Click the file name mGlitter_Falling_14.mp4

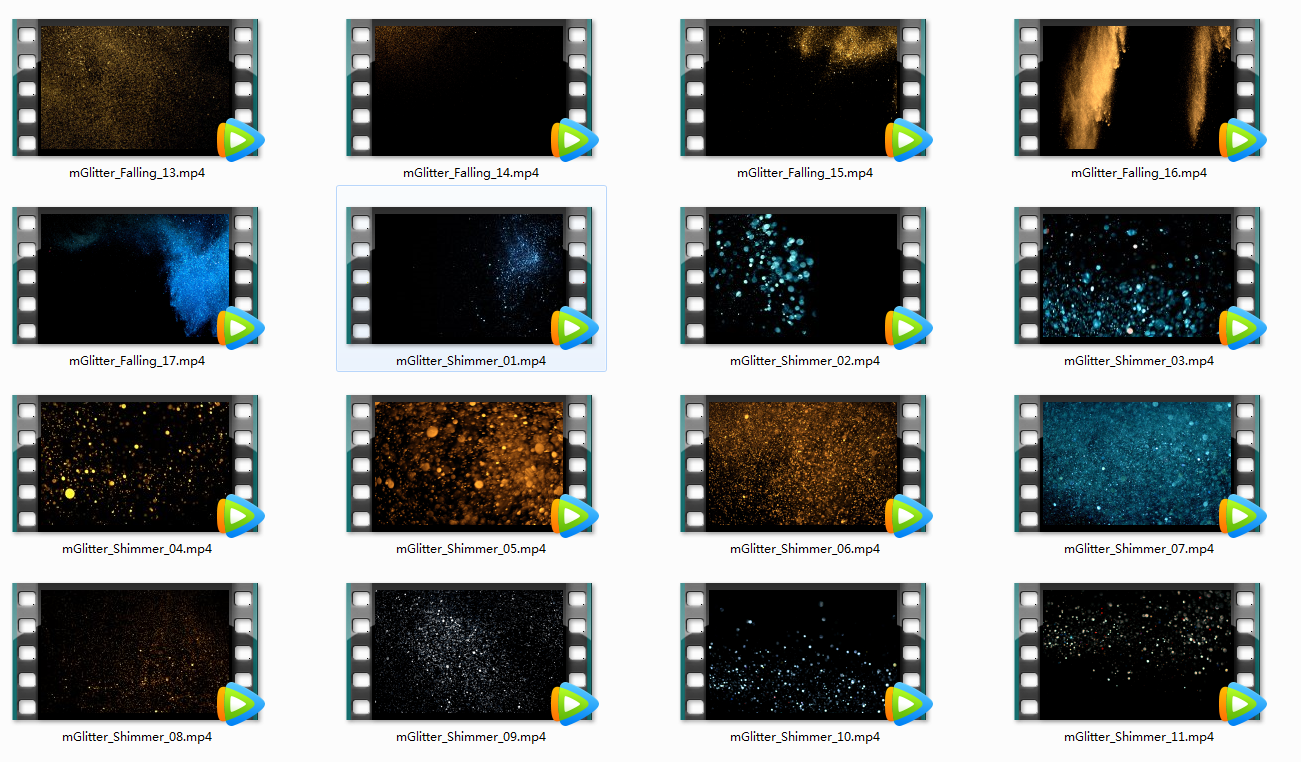(471, 173)
